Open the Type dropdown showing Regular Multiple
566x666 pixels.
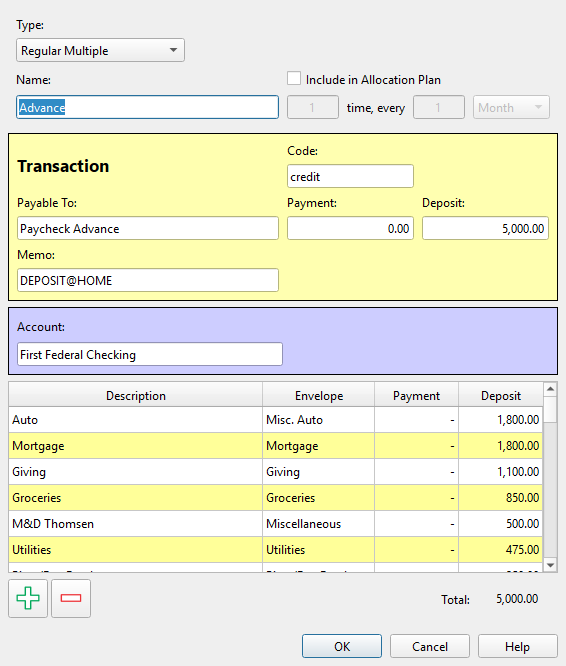click(x=100, y=50)
